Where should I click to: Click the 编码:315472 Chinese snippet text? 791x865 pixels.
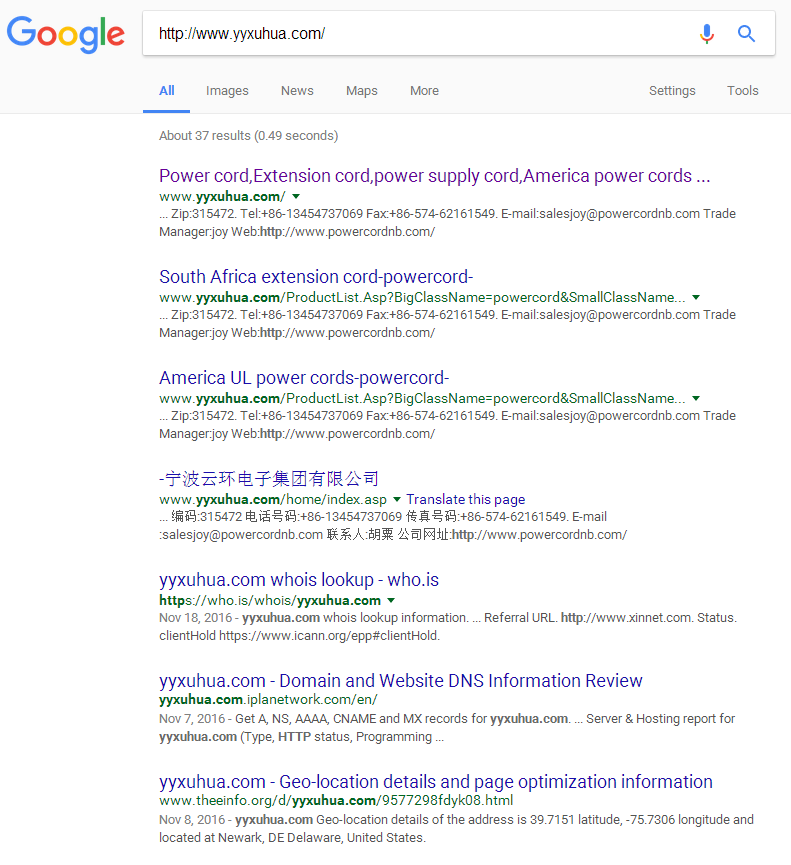coord(393,525)
